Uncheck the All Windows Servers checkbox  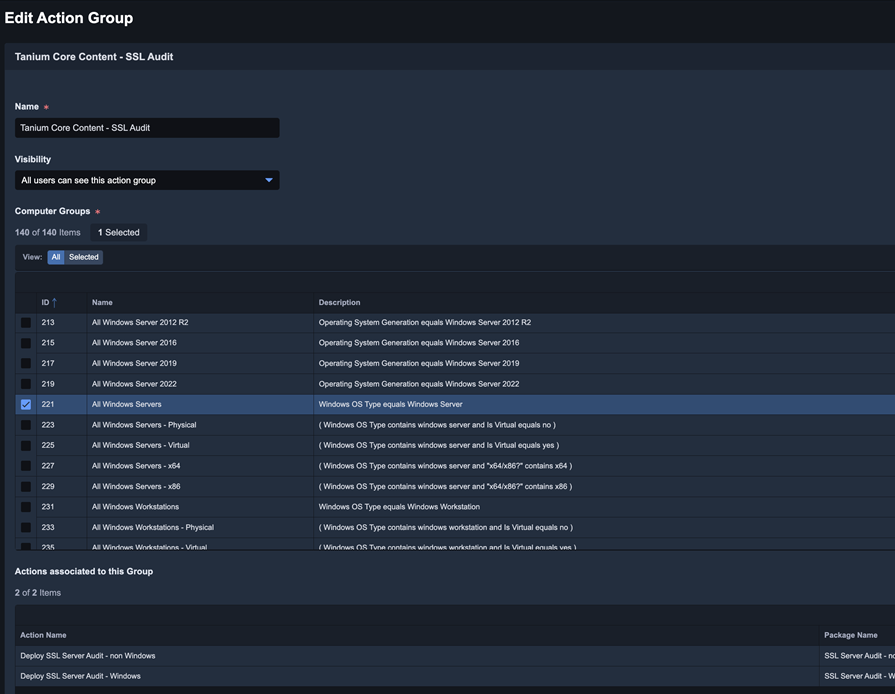click(26, 405)
